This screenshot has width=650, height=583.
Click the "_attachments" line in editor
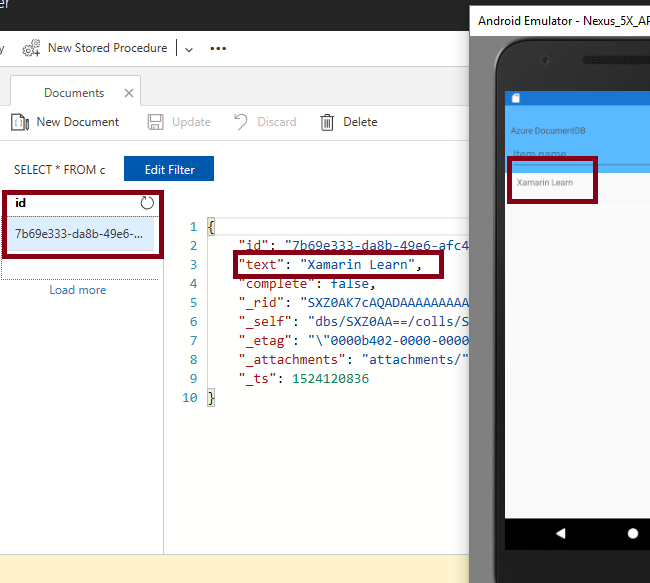354,360
